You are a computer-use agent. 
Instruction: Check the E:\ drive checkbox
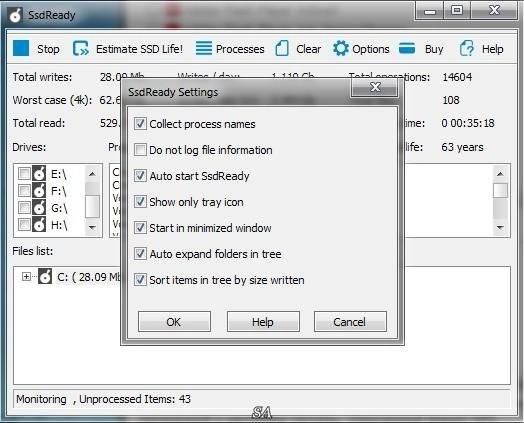point(24,173)
